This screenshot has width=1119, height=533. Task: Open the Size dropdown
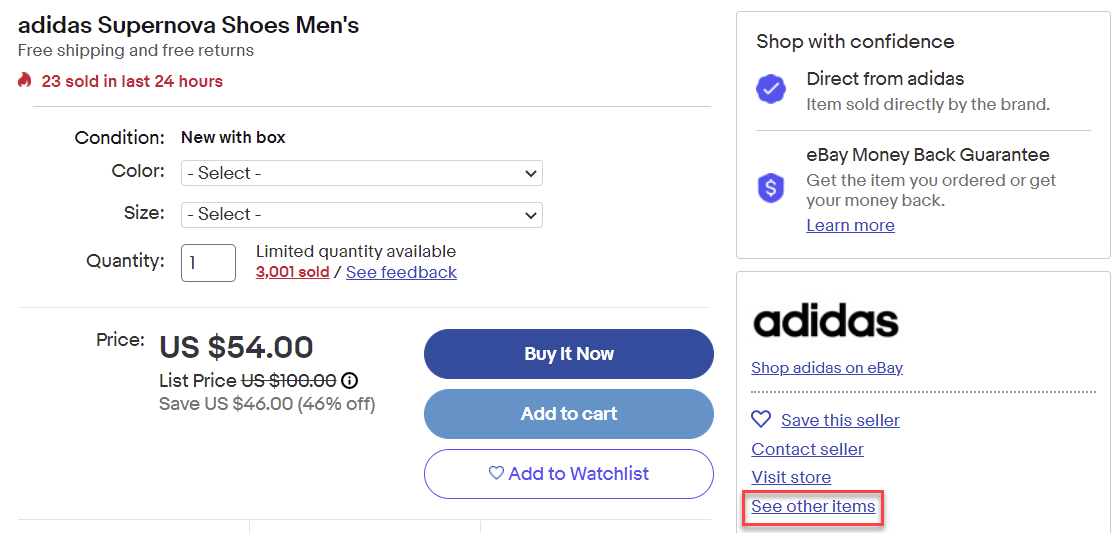(x=361, y=214)
